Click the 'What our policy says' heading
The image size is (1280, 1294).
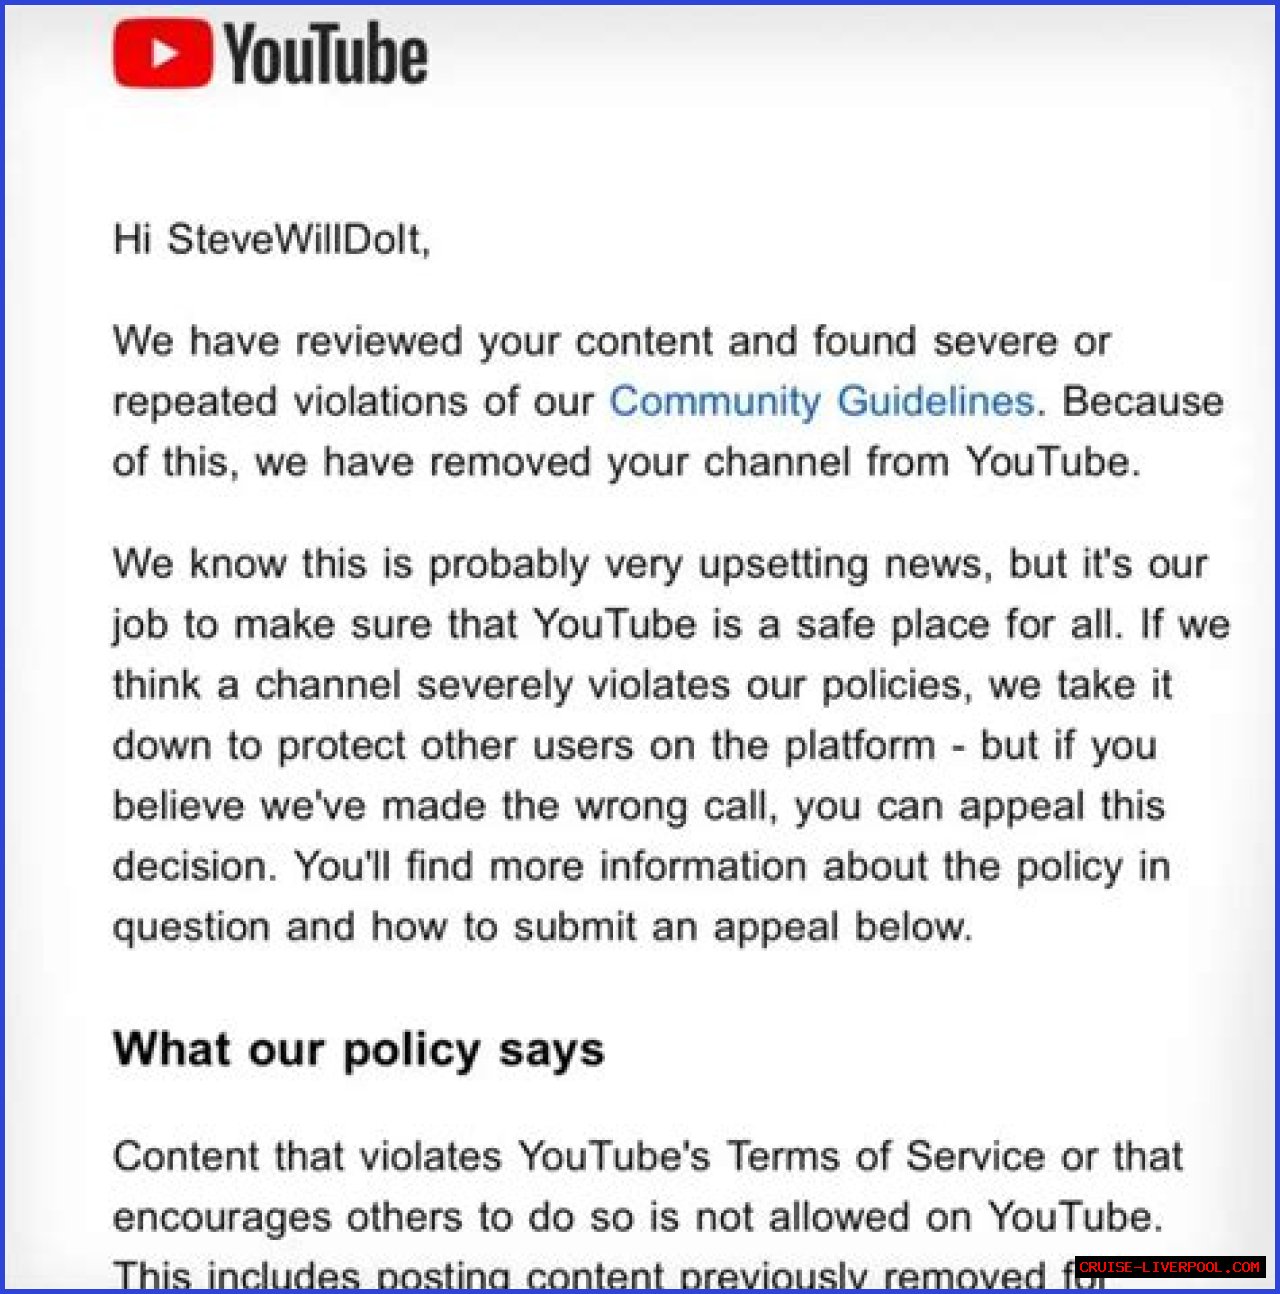358,1050
